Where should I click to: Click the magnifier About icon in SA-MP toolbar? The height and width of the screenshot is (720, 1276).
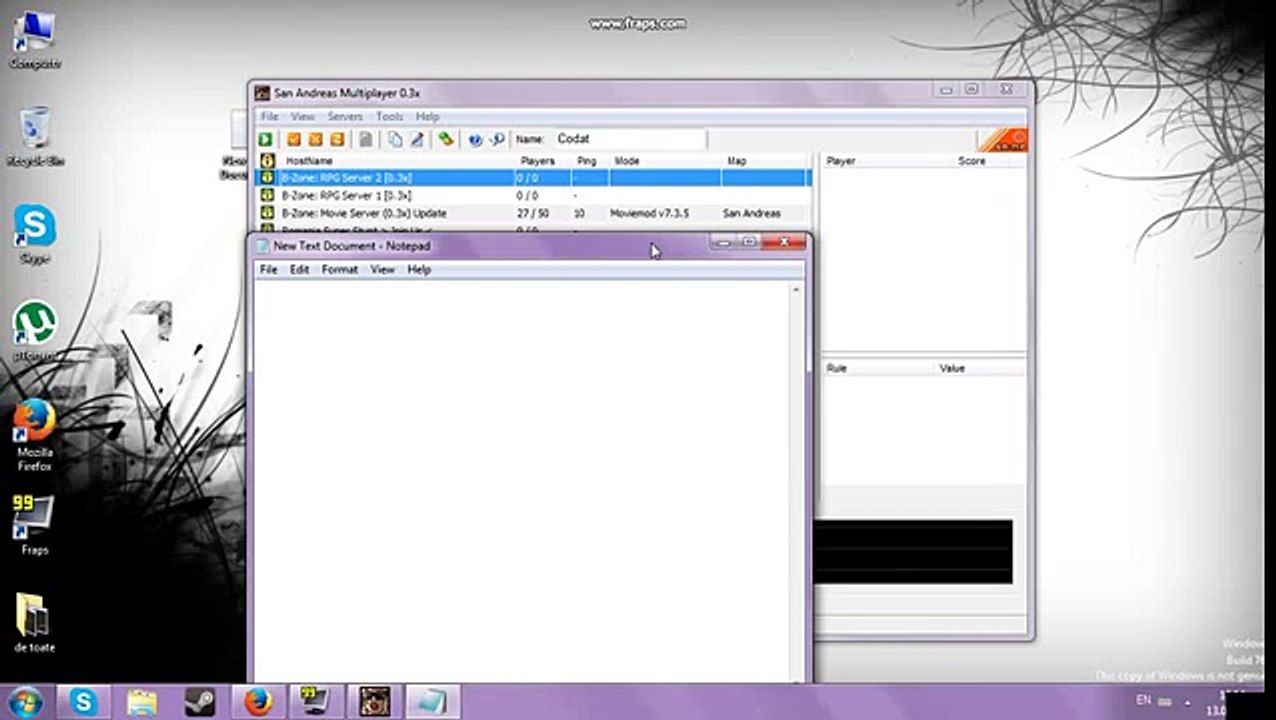point(497,140)
